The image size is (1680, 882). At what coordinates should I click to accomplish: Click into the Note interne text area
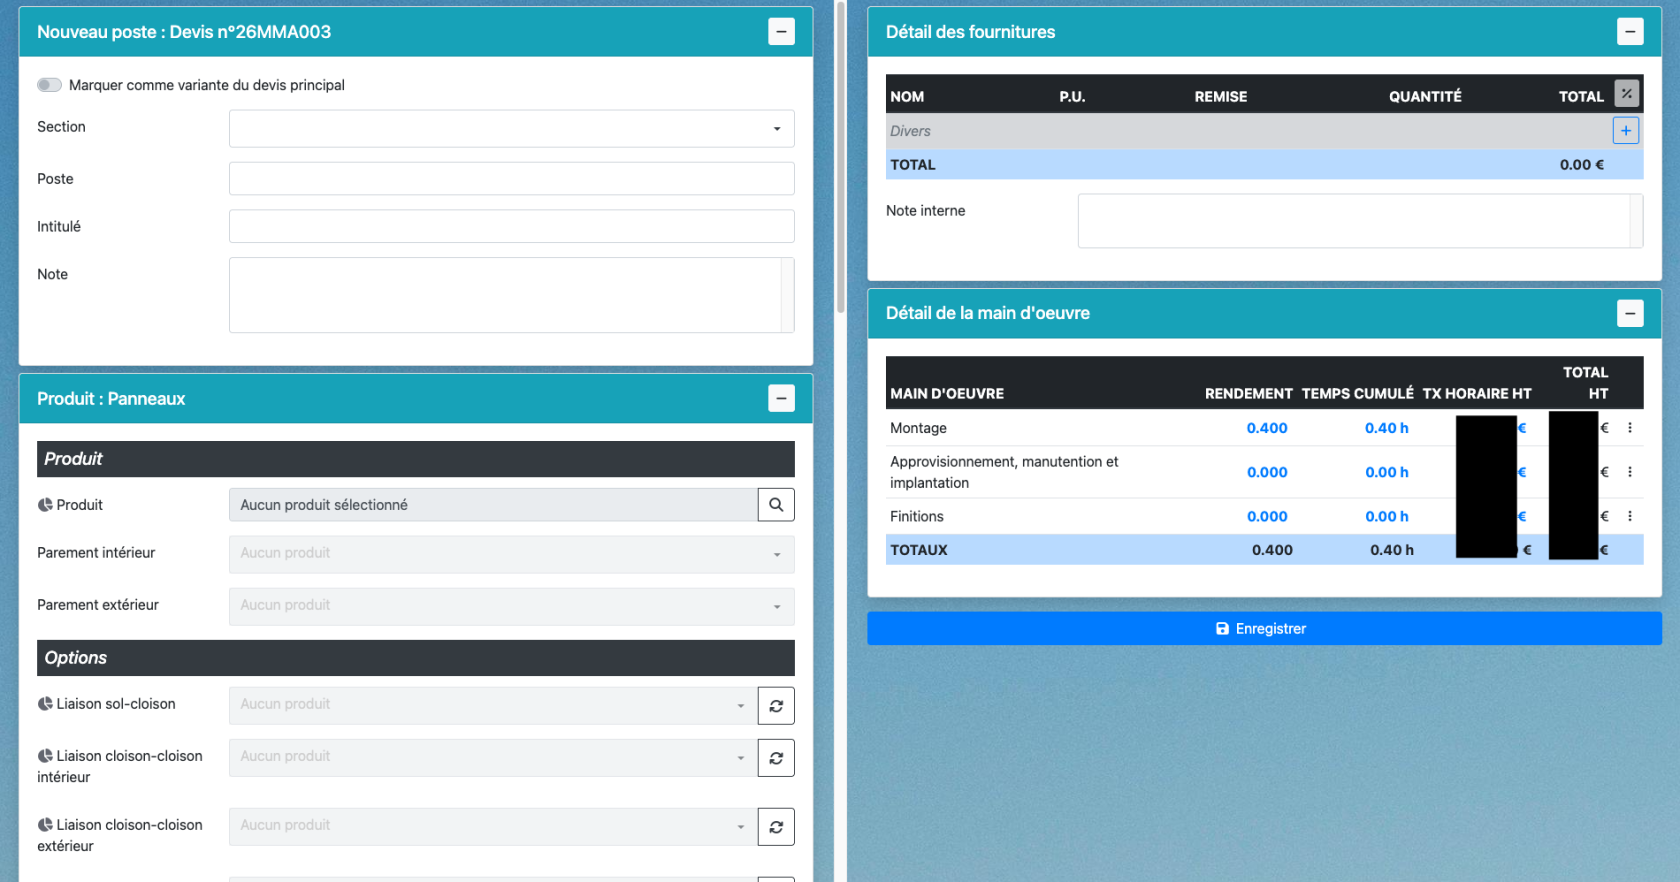(x=1354, y=221)
